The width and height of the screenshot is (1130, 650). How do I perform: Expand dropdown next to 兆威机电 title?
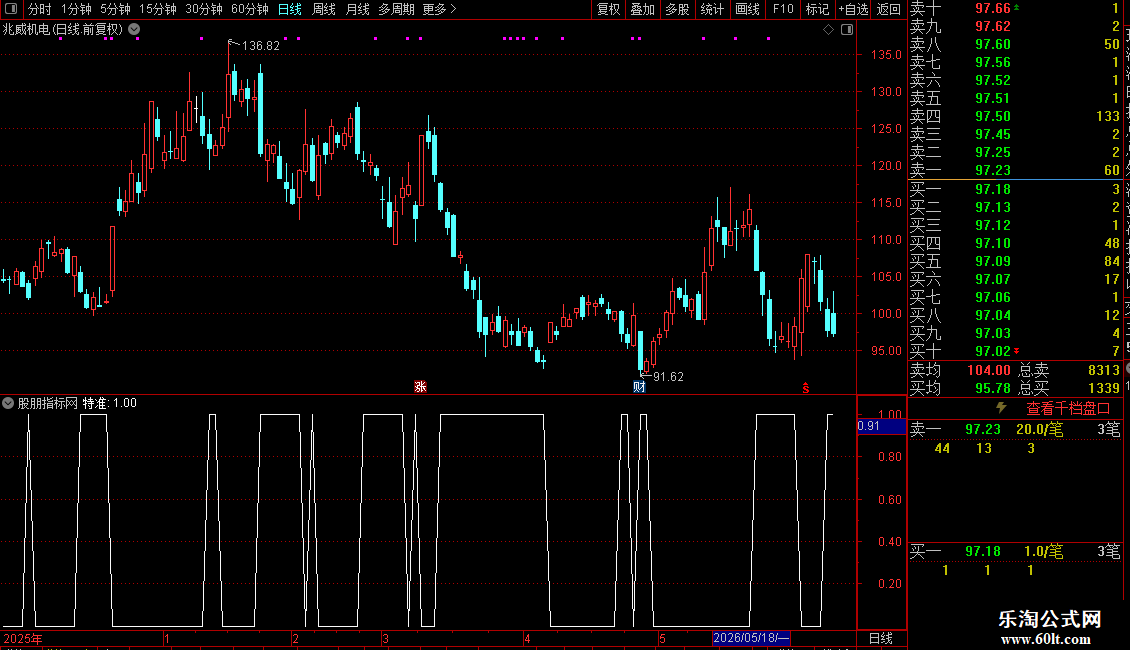(x=134, y=30)
